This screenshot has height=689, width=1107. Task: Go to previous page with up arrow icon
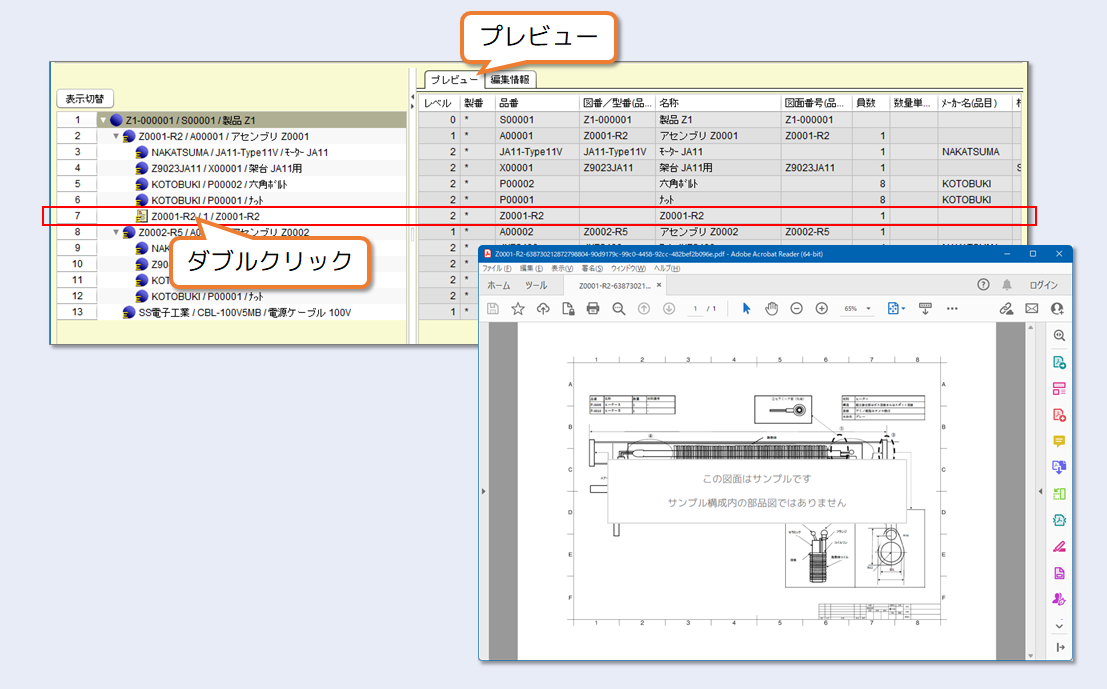[644, 308]
